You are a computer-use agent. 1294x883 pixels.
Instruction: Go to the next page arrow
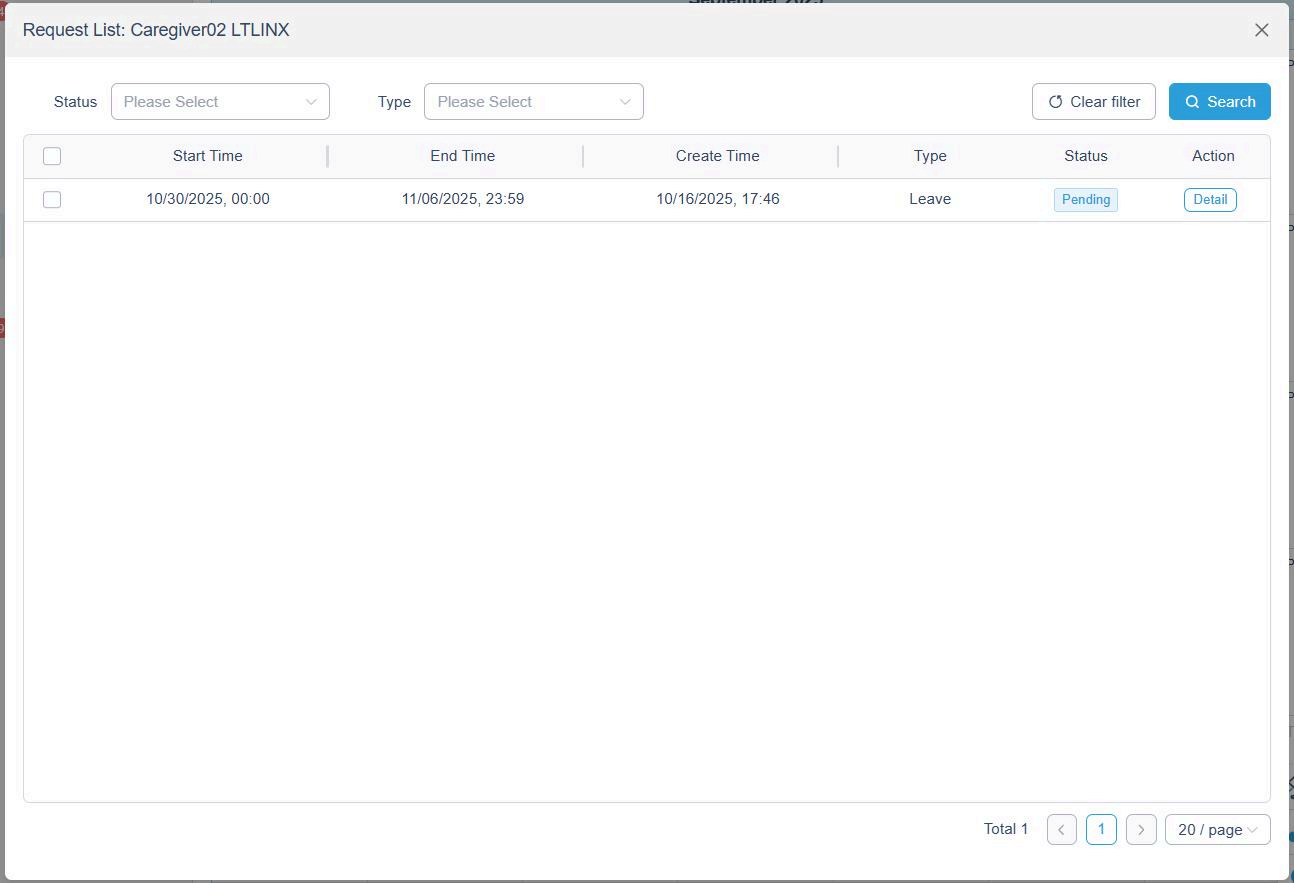1140,829
